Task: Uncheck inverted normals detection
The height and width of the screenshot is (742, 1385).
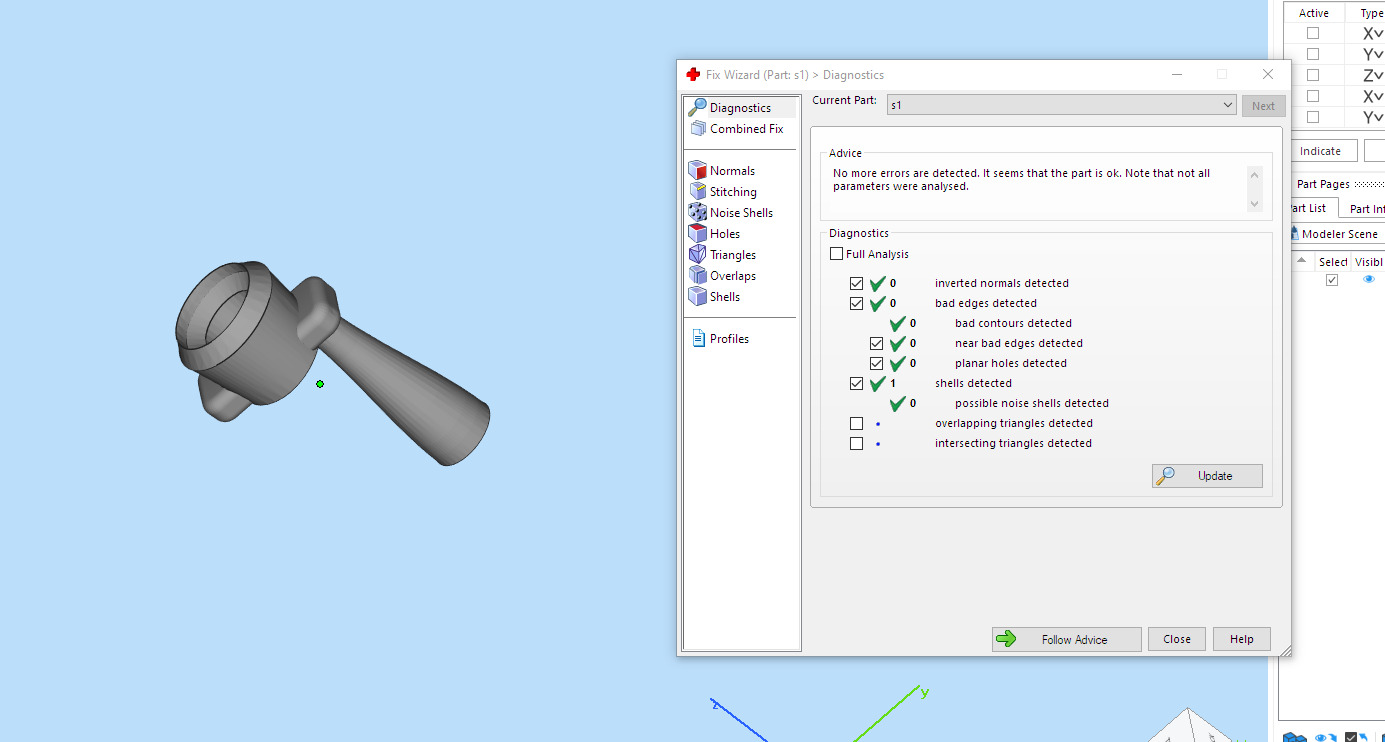Action: pos(856,283)
